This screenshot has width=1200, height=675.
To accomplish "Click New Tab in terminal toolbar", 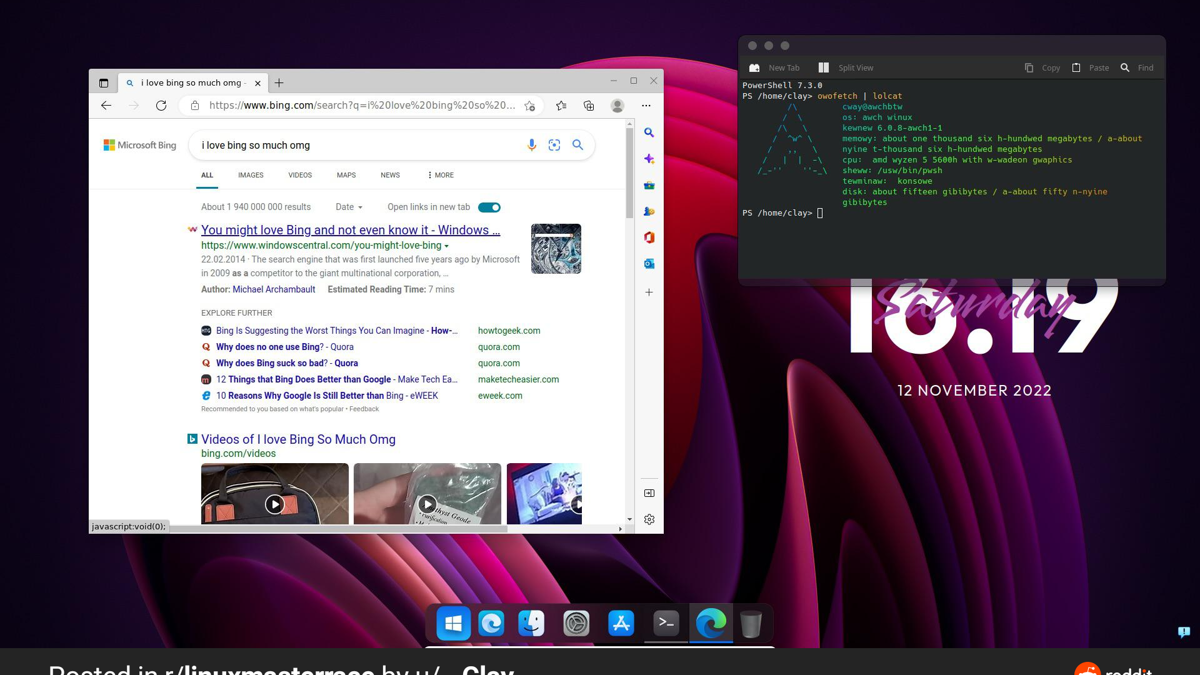I will [x=775, y=68].
